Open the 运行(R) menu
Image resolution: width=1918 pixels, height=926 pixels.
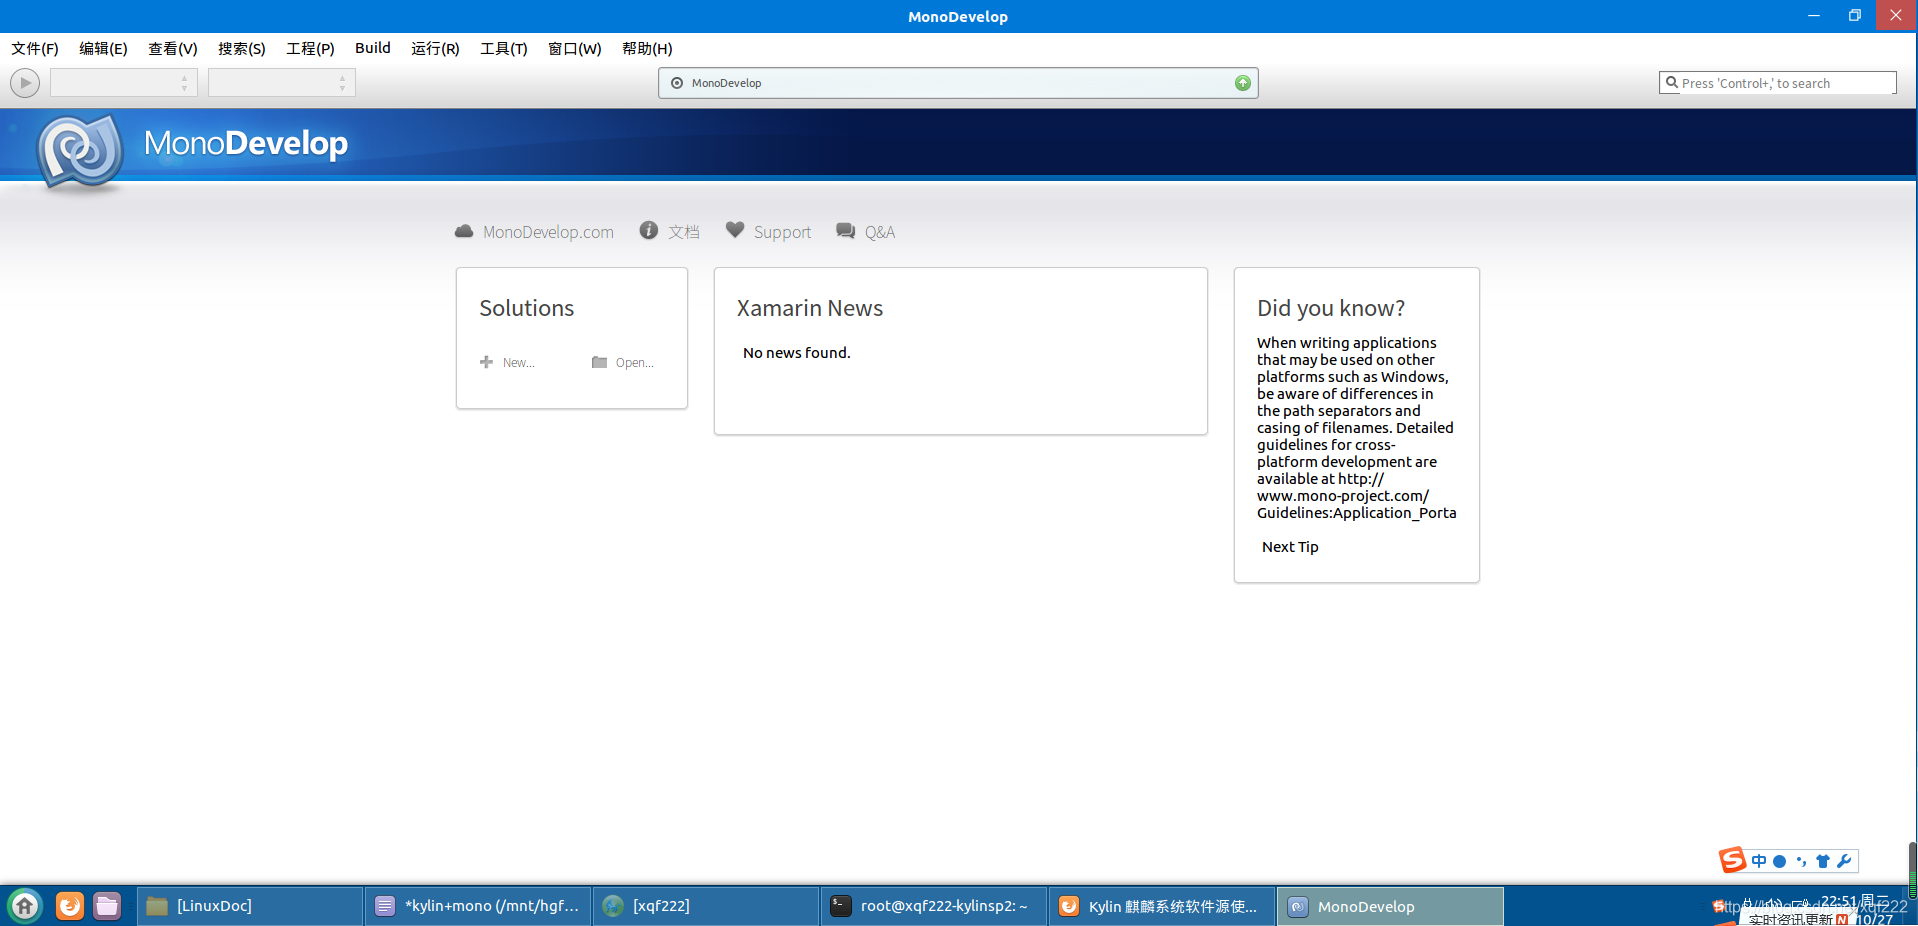click(x=435, y=49)
